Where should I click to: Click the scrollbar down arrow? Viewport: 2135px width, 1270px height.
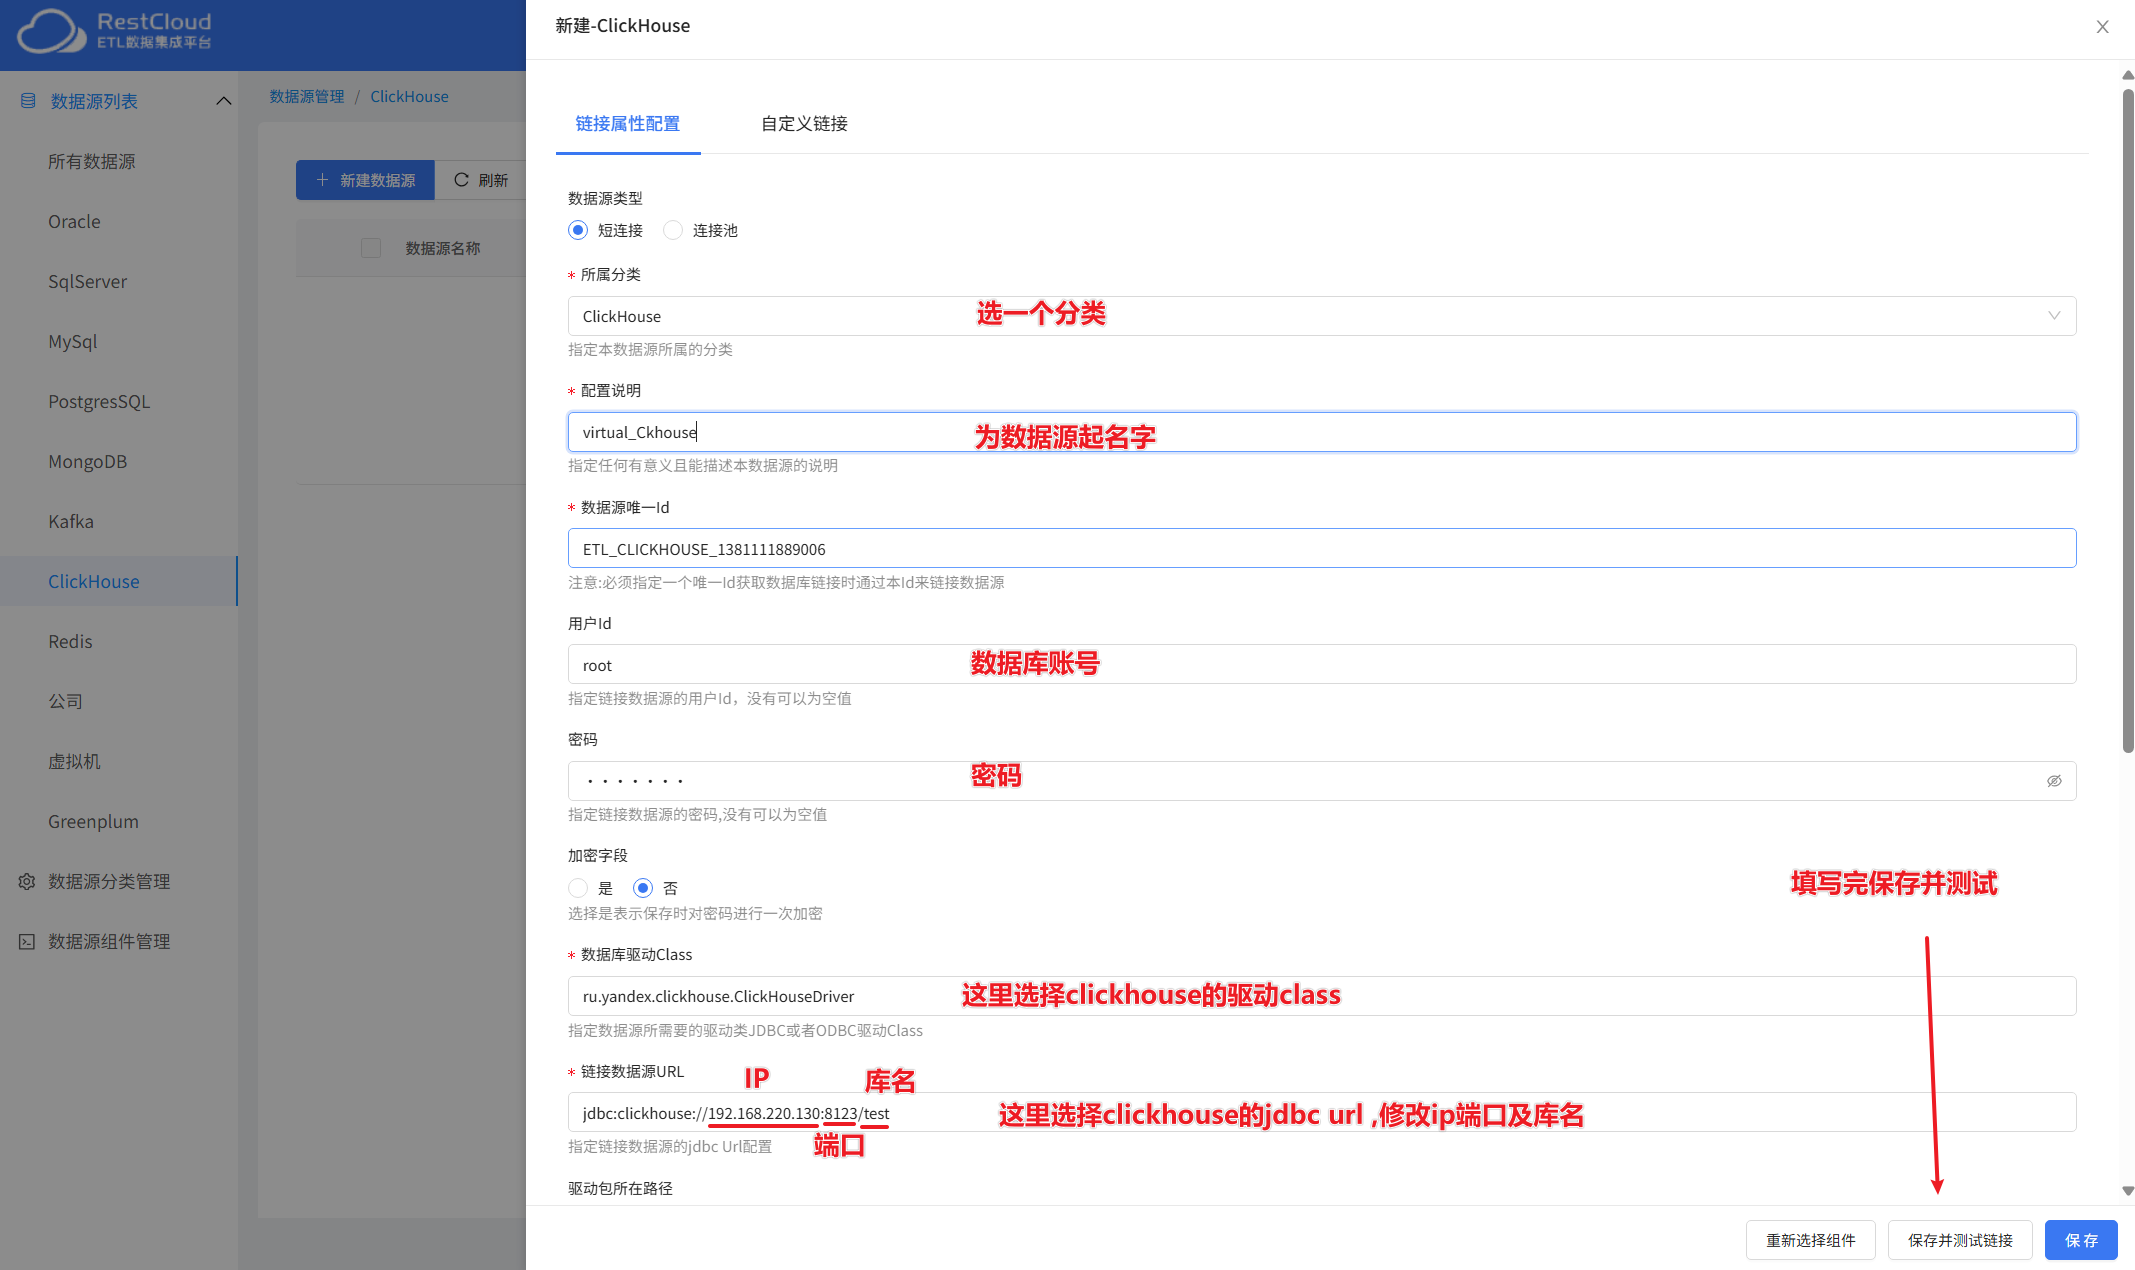point(2128,1191)
